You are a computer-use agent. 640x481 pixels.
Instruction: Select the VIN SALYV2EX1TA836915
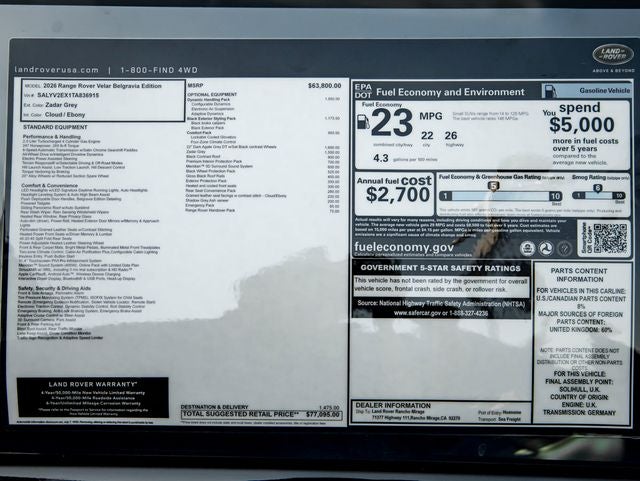click(x=68, y=95)
